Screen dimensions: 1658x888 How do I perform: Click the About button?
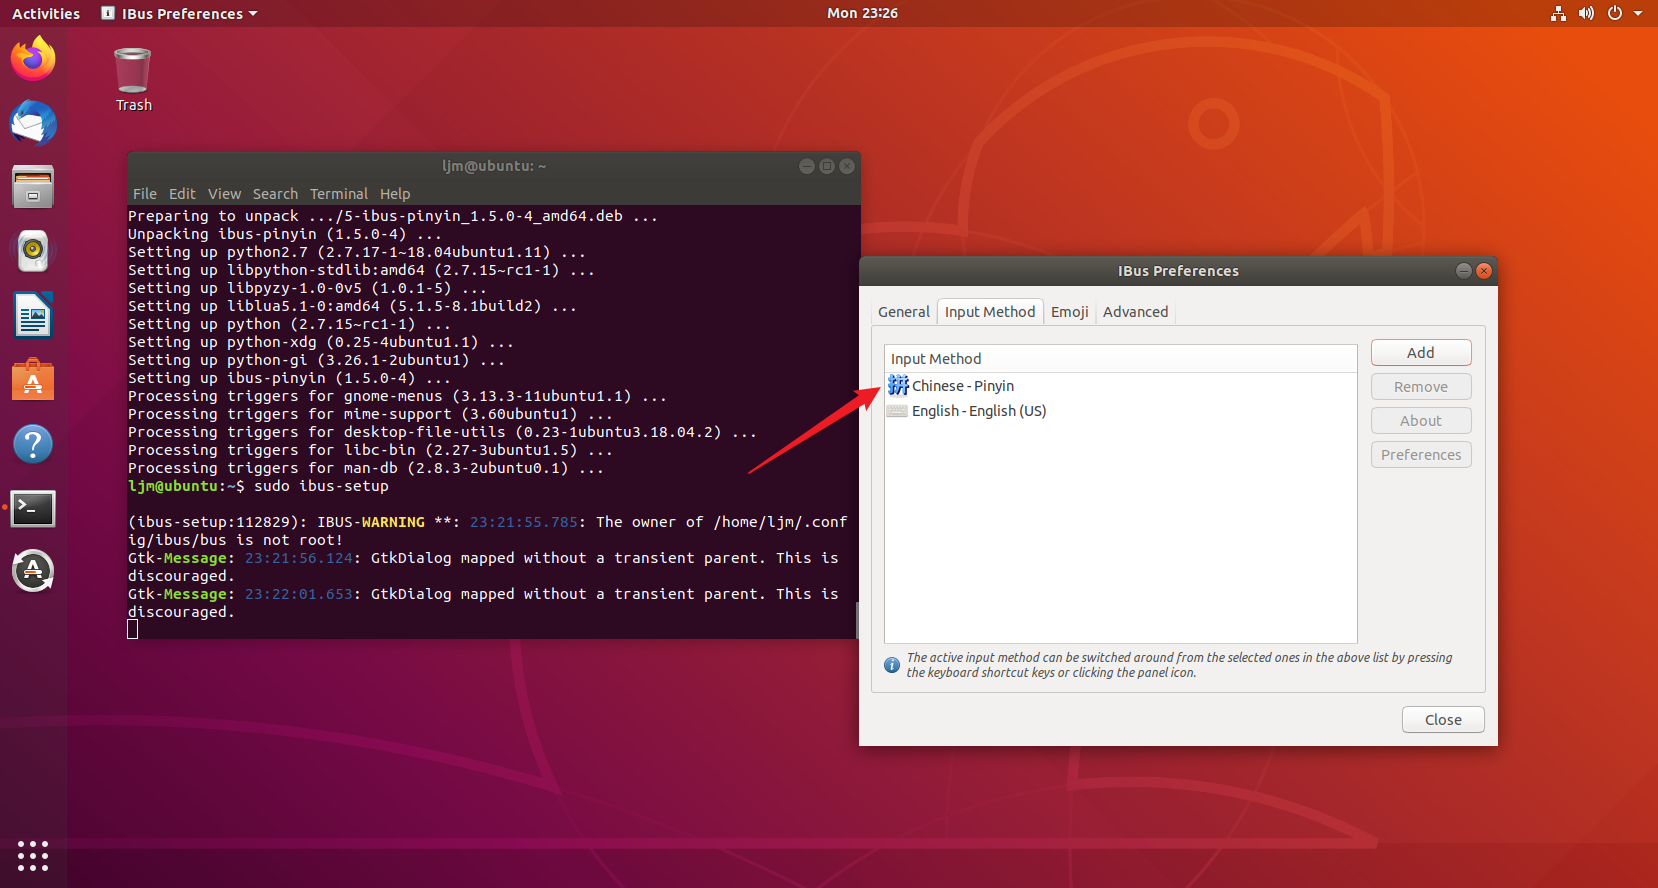click(1421, 421)
